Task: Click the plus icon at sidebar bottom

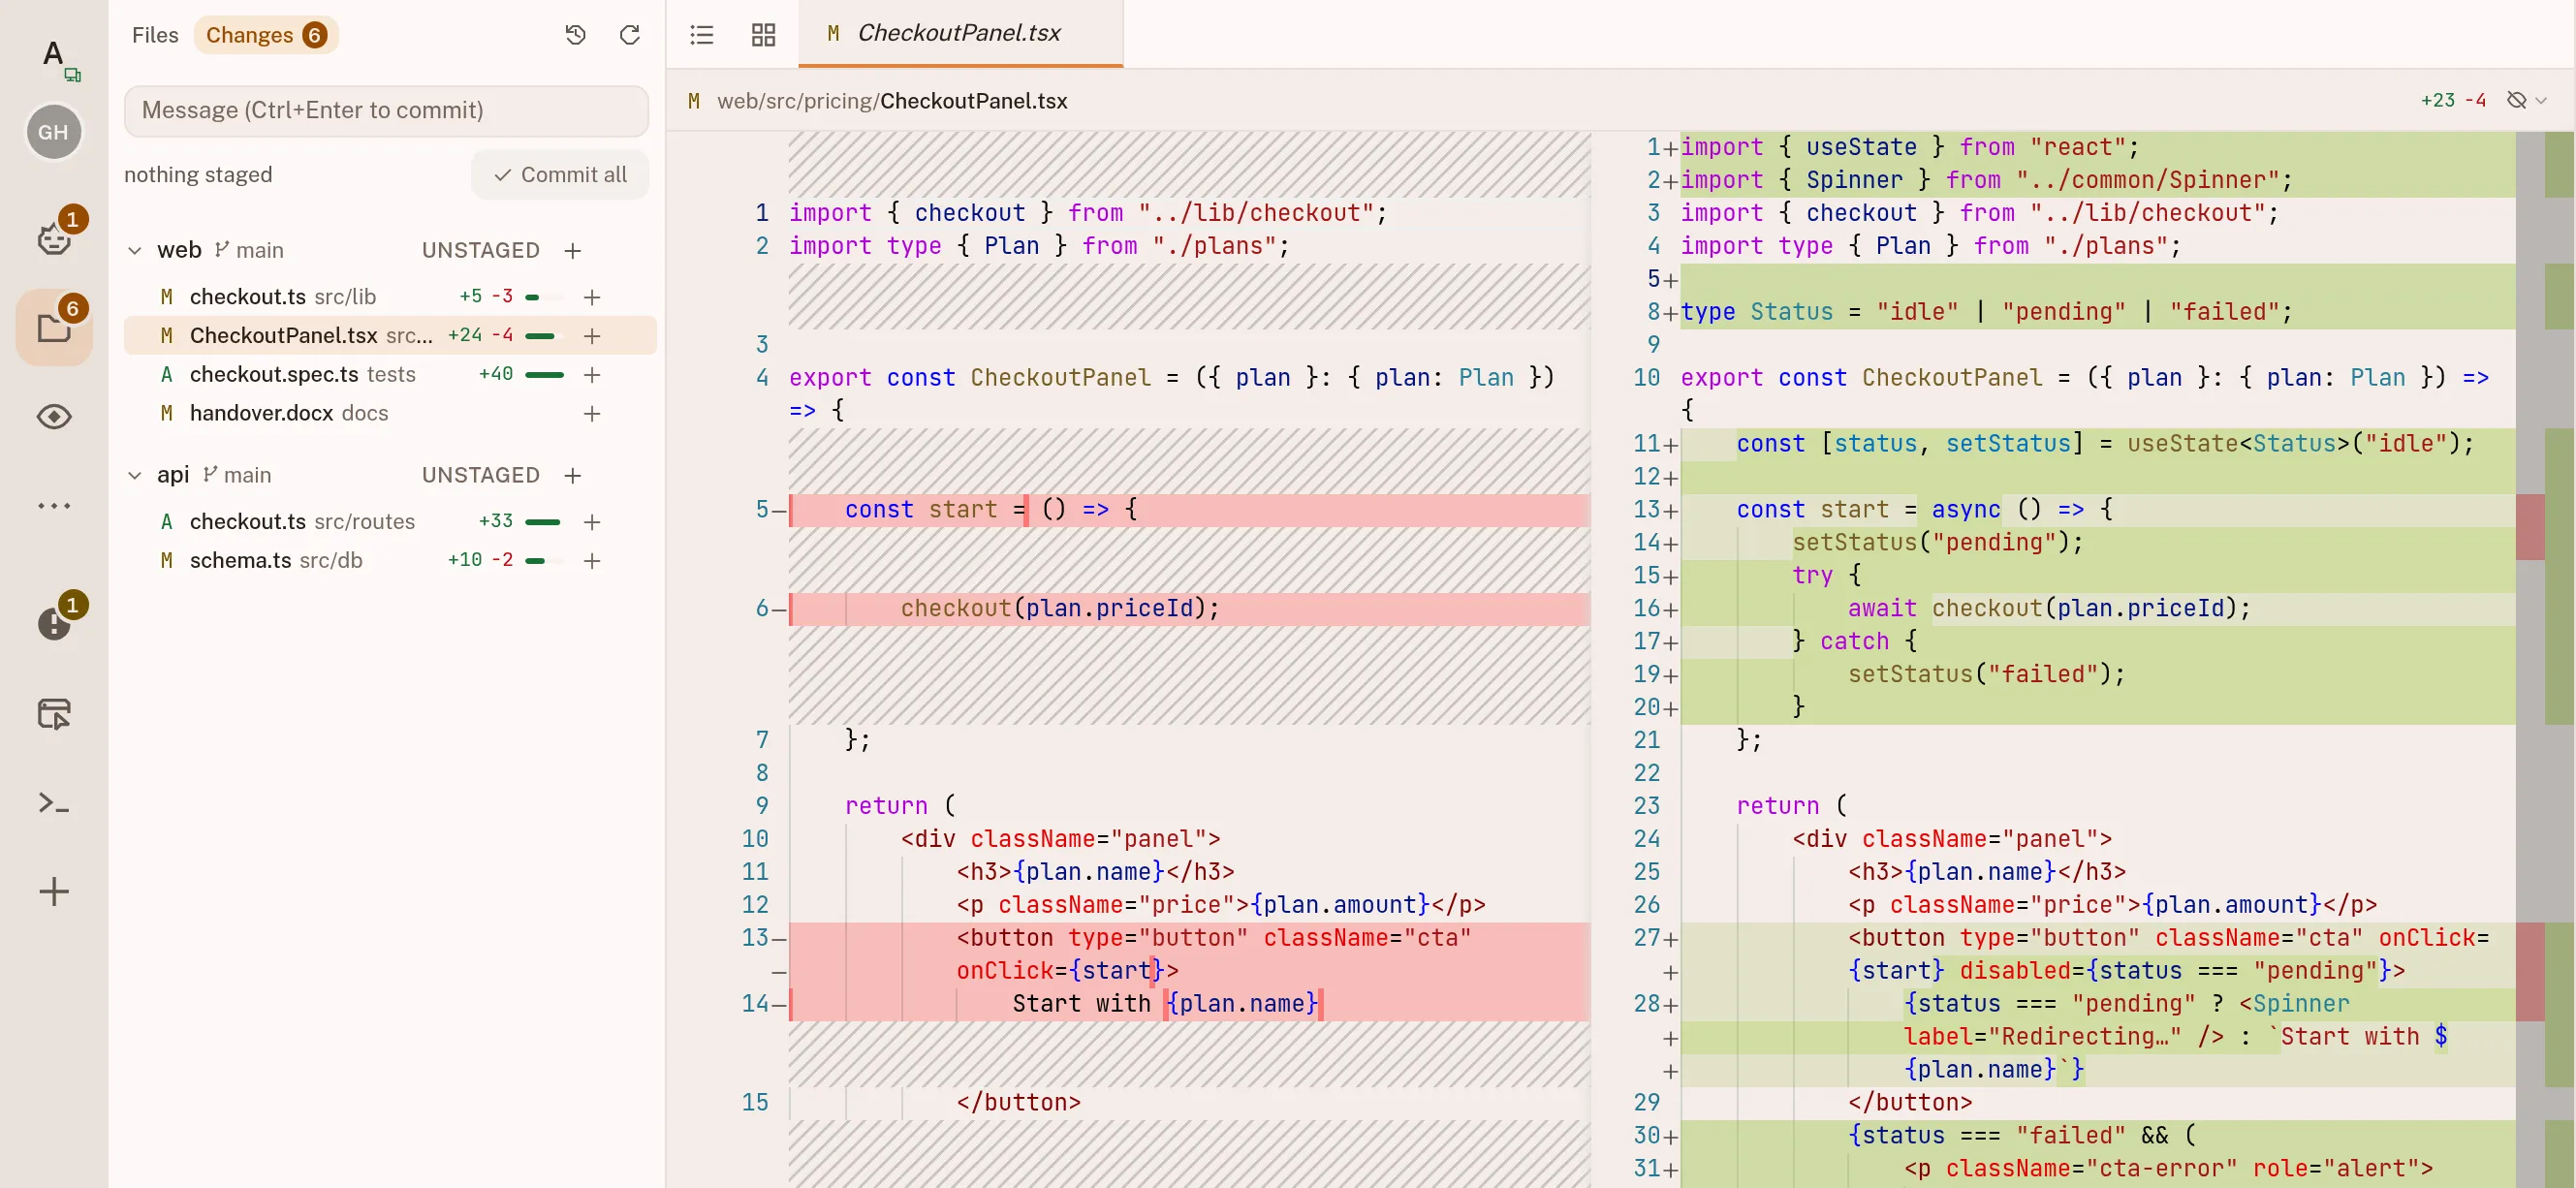Action: click(54, 891)
